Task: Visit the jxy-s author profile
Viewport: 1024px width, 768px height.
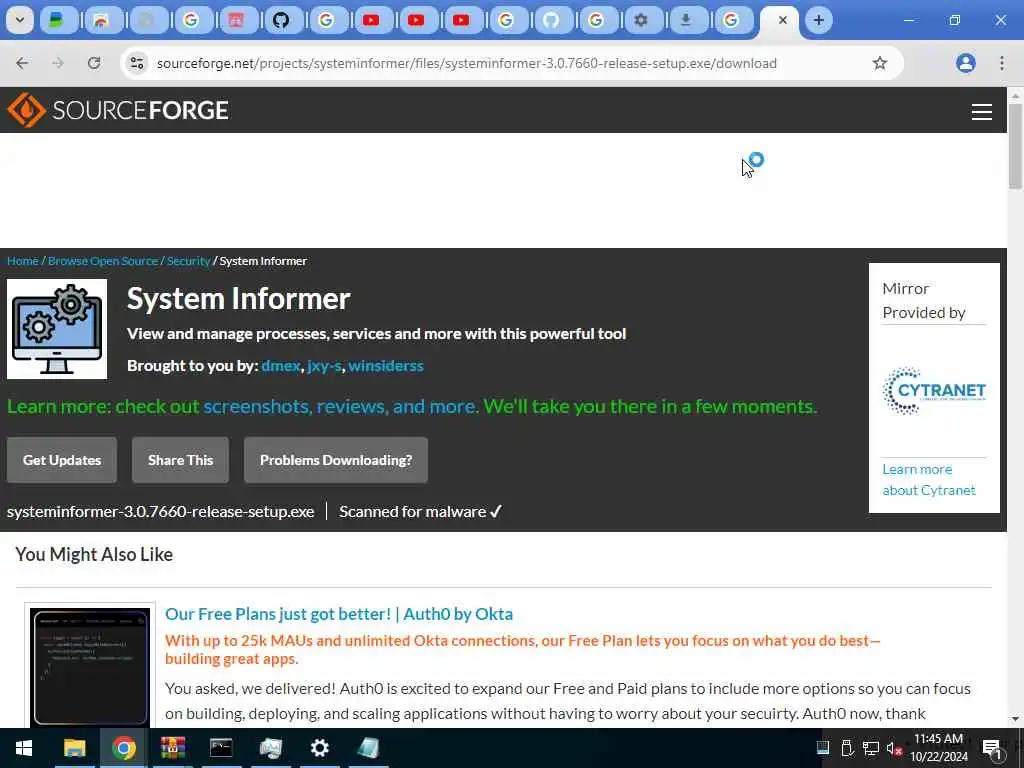Action: [325, 366]
